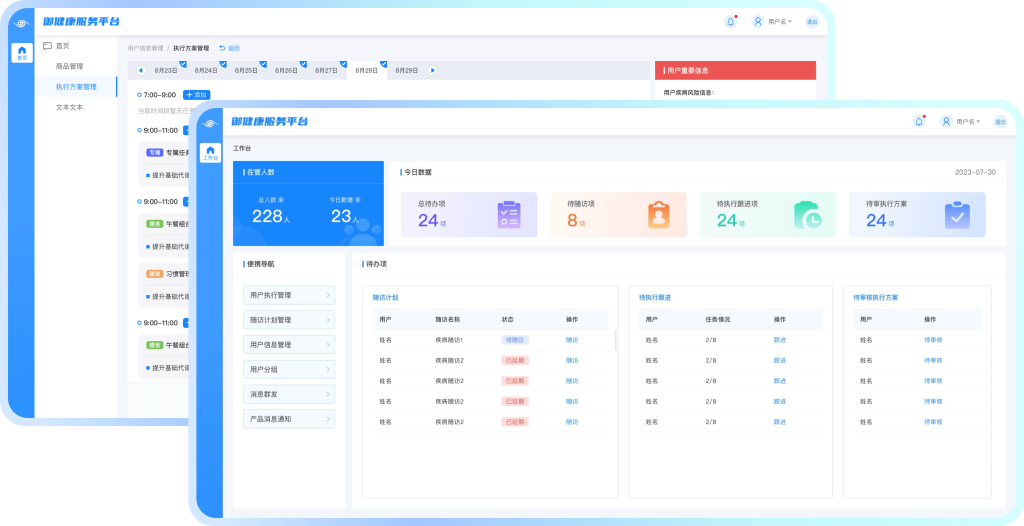Click the 随访名称 column header
This screenshot has width=1024, height=526.
(447, 320)
